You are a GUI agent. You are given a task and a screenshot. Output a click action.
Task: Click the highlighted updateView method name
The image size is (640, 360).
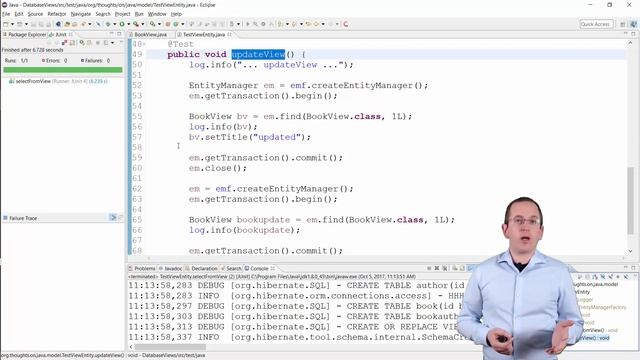[258, 54]
